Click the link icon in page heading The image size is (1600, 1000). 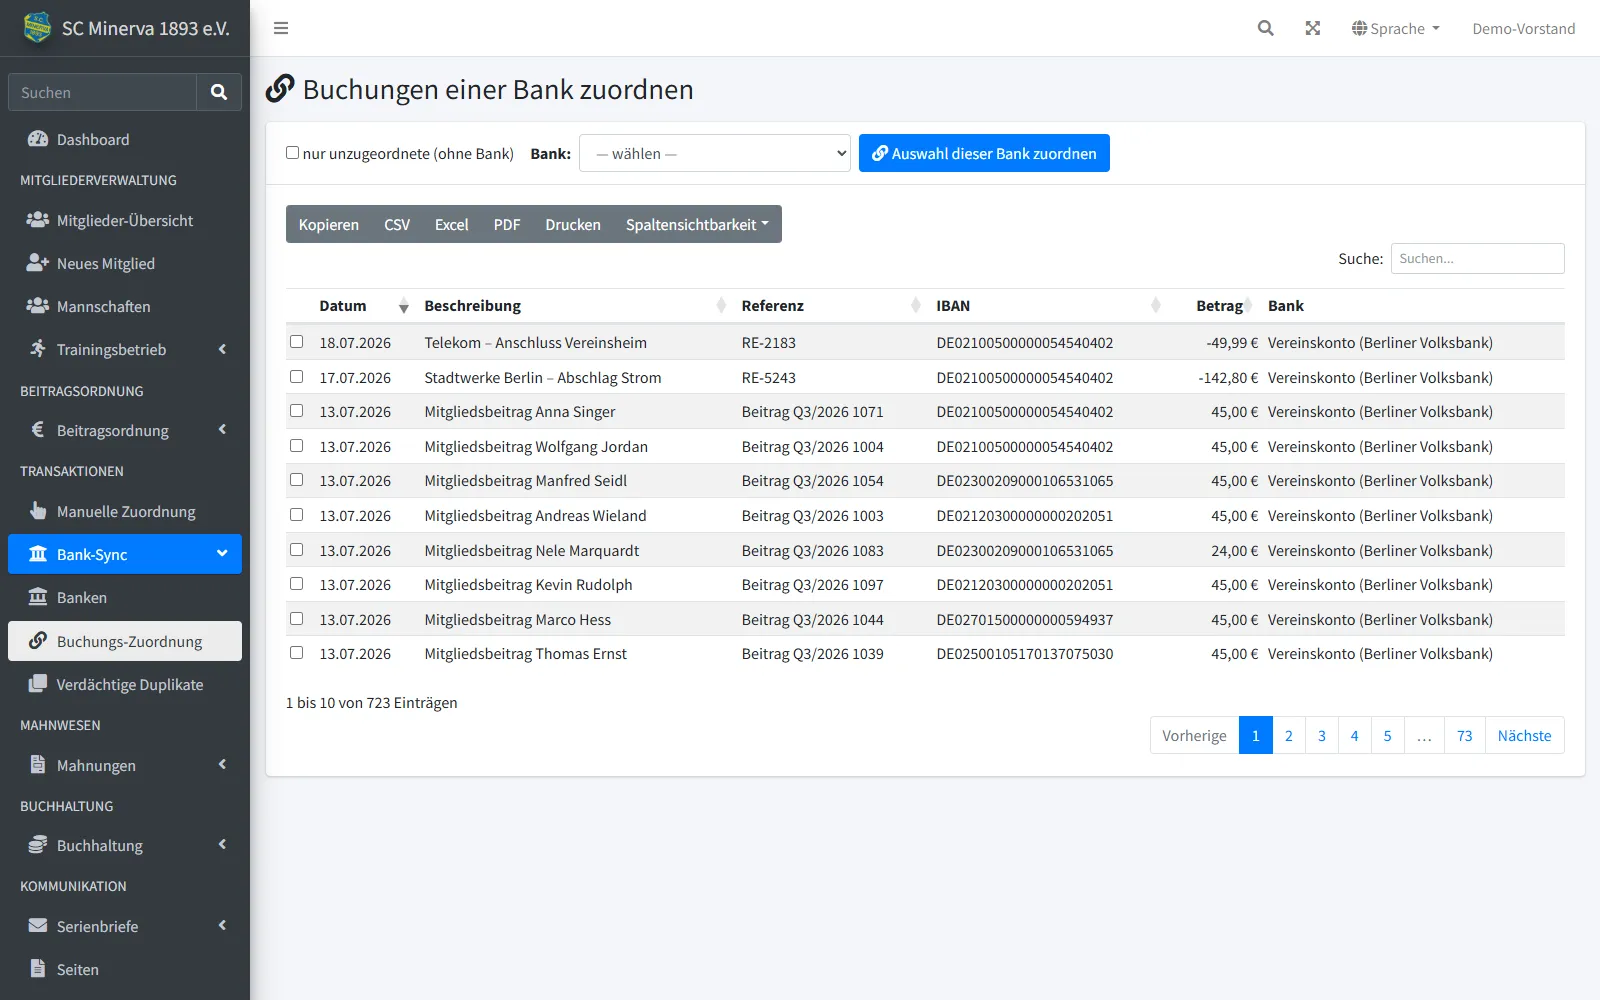280,89
